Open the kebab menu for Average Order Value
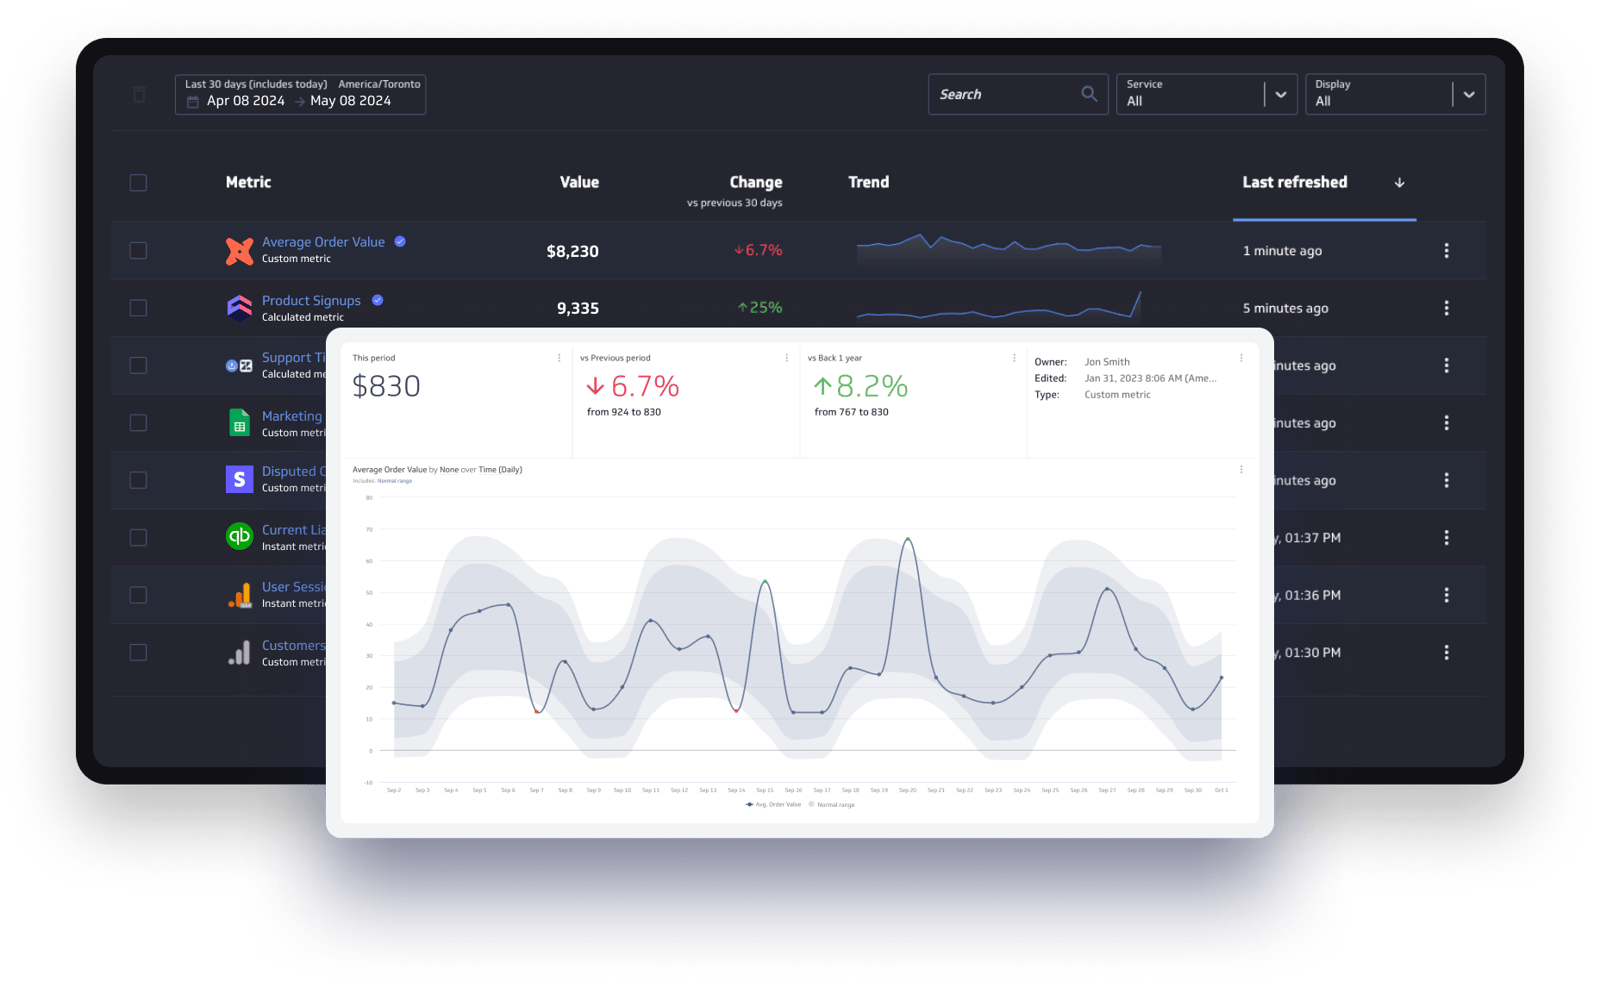Image resolution: width=1600 pixels, height=987 pixels. pyautogui.click(x=1446, y=251)
